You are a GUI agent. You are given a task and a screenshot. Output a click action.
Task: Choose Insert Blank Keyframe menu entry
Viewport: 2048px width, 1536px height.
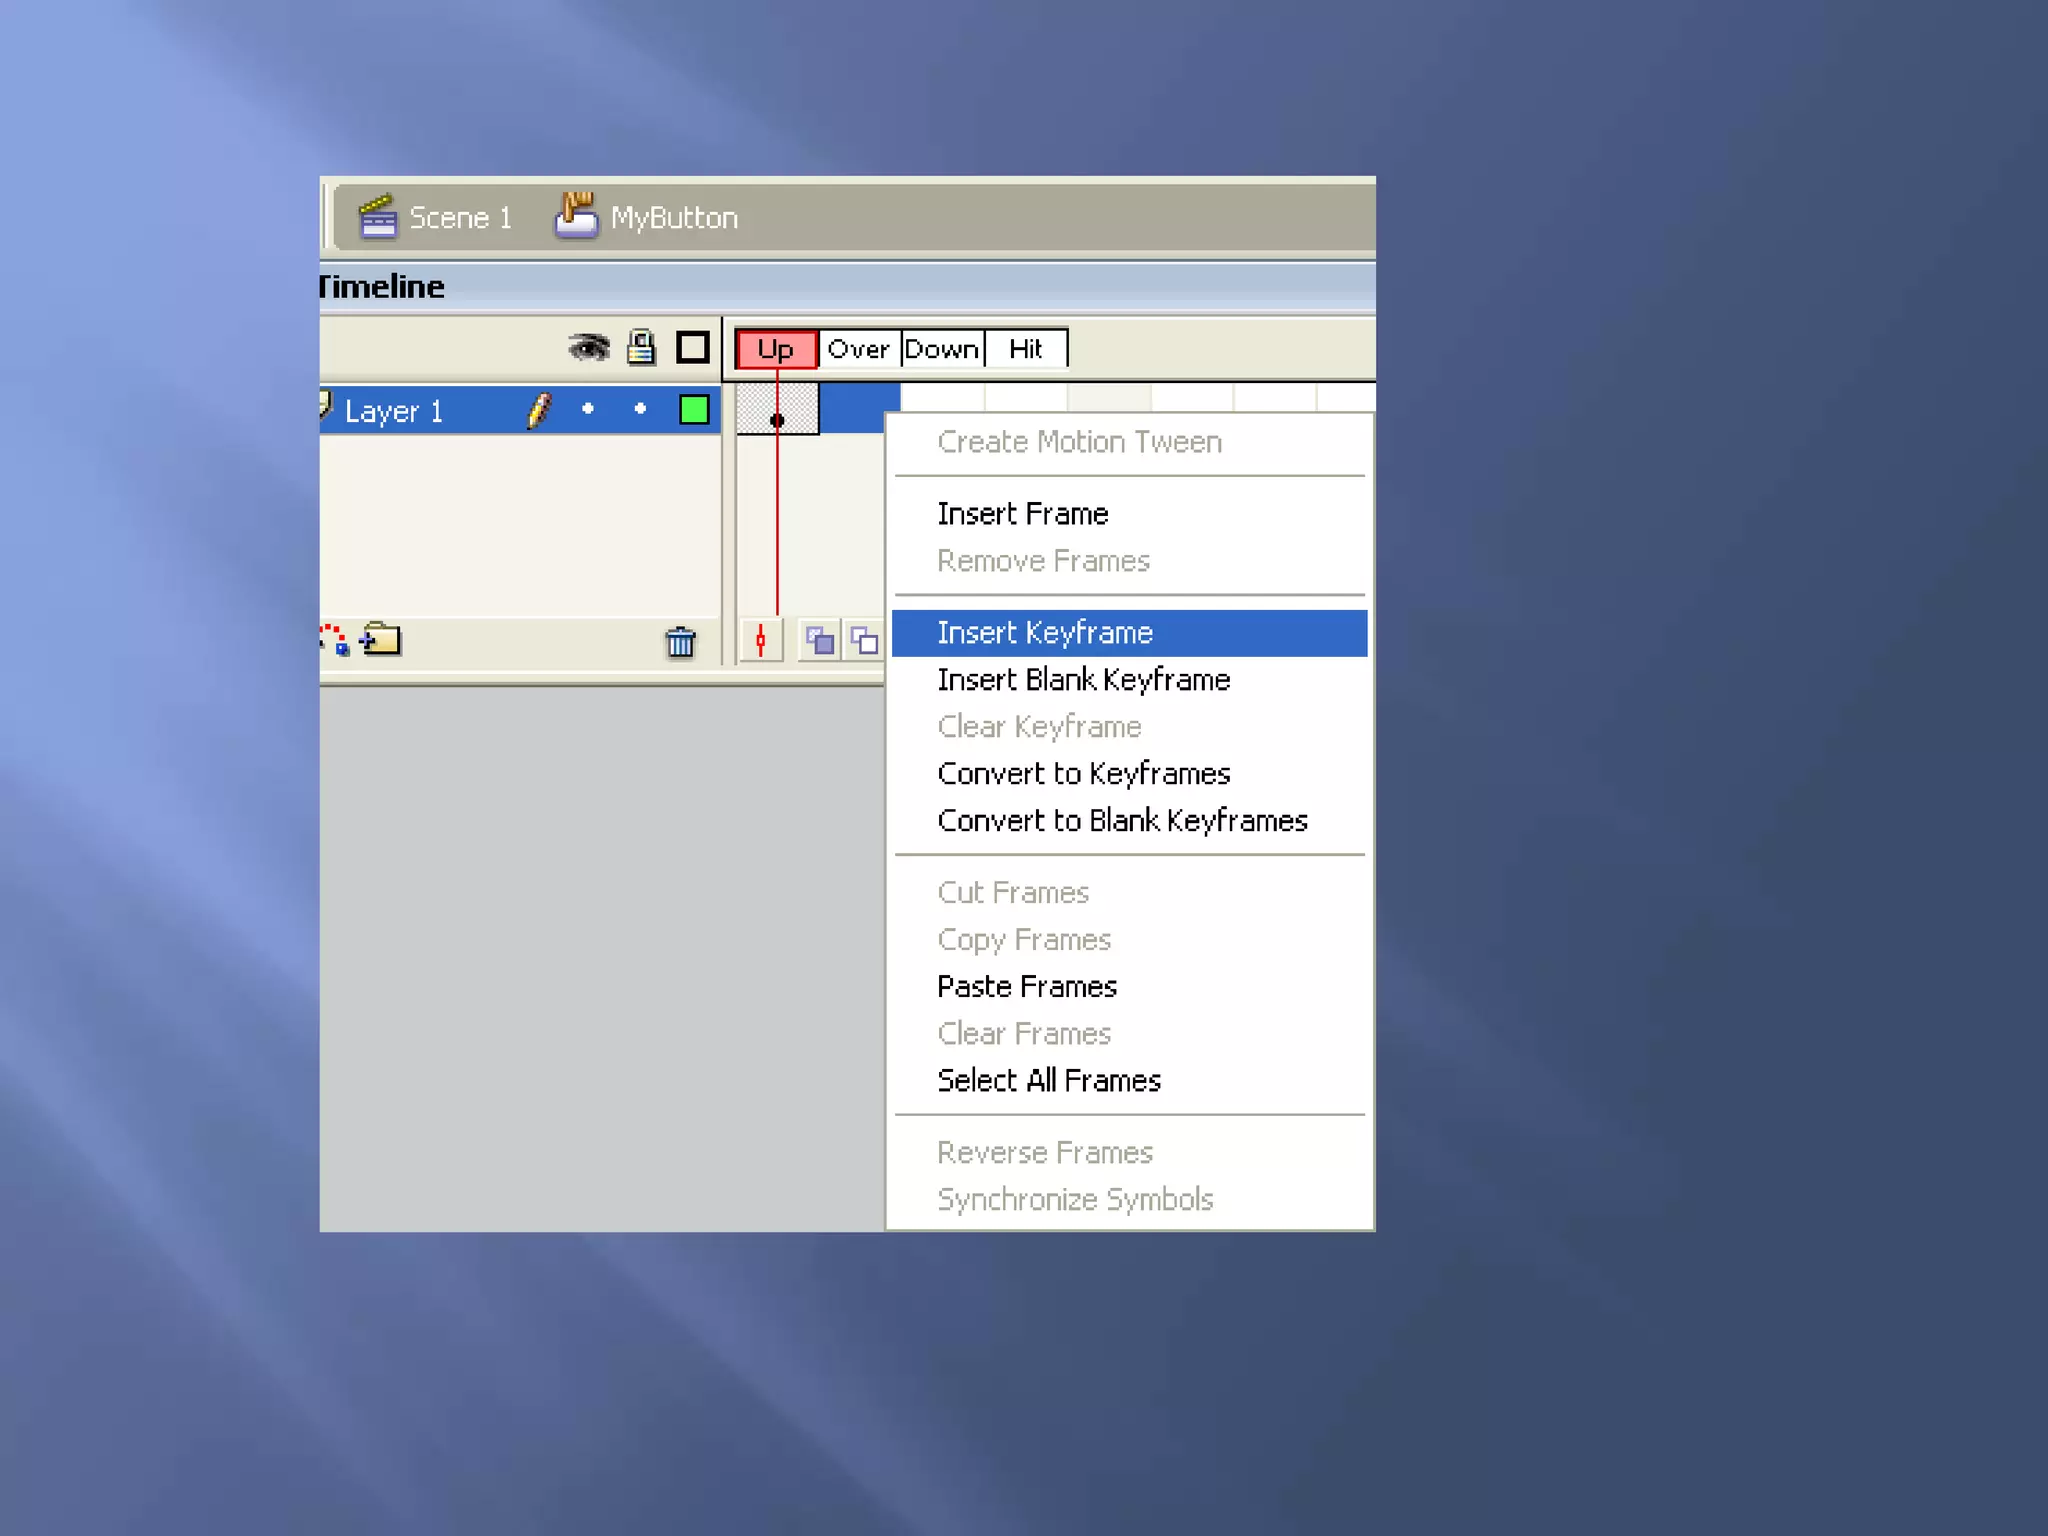click(x=1083, y=680)
